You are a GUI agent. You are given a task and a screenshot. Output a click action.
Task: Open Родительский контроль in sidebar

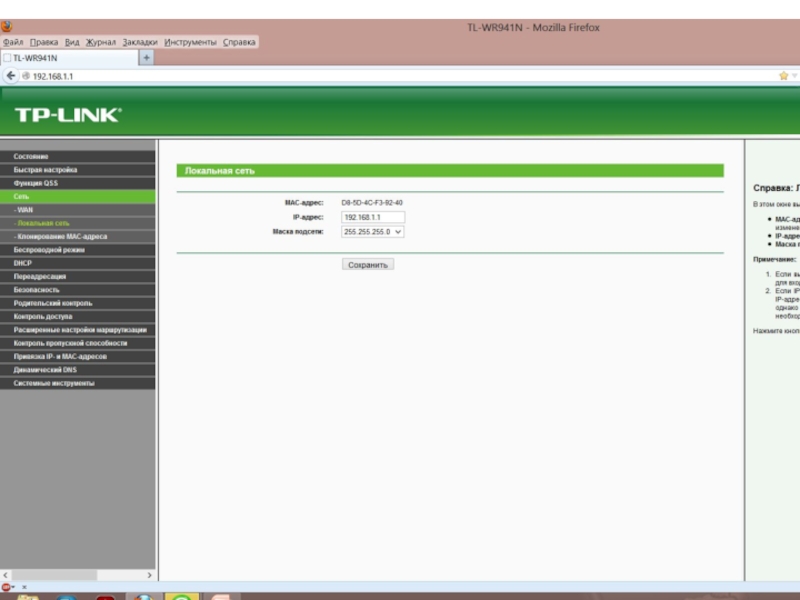78,303
